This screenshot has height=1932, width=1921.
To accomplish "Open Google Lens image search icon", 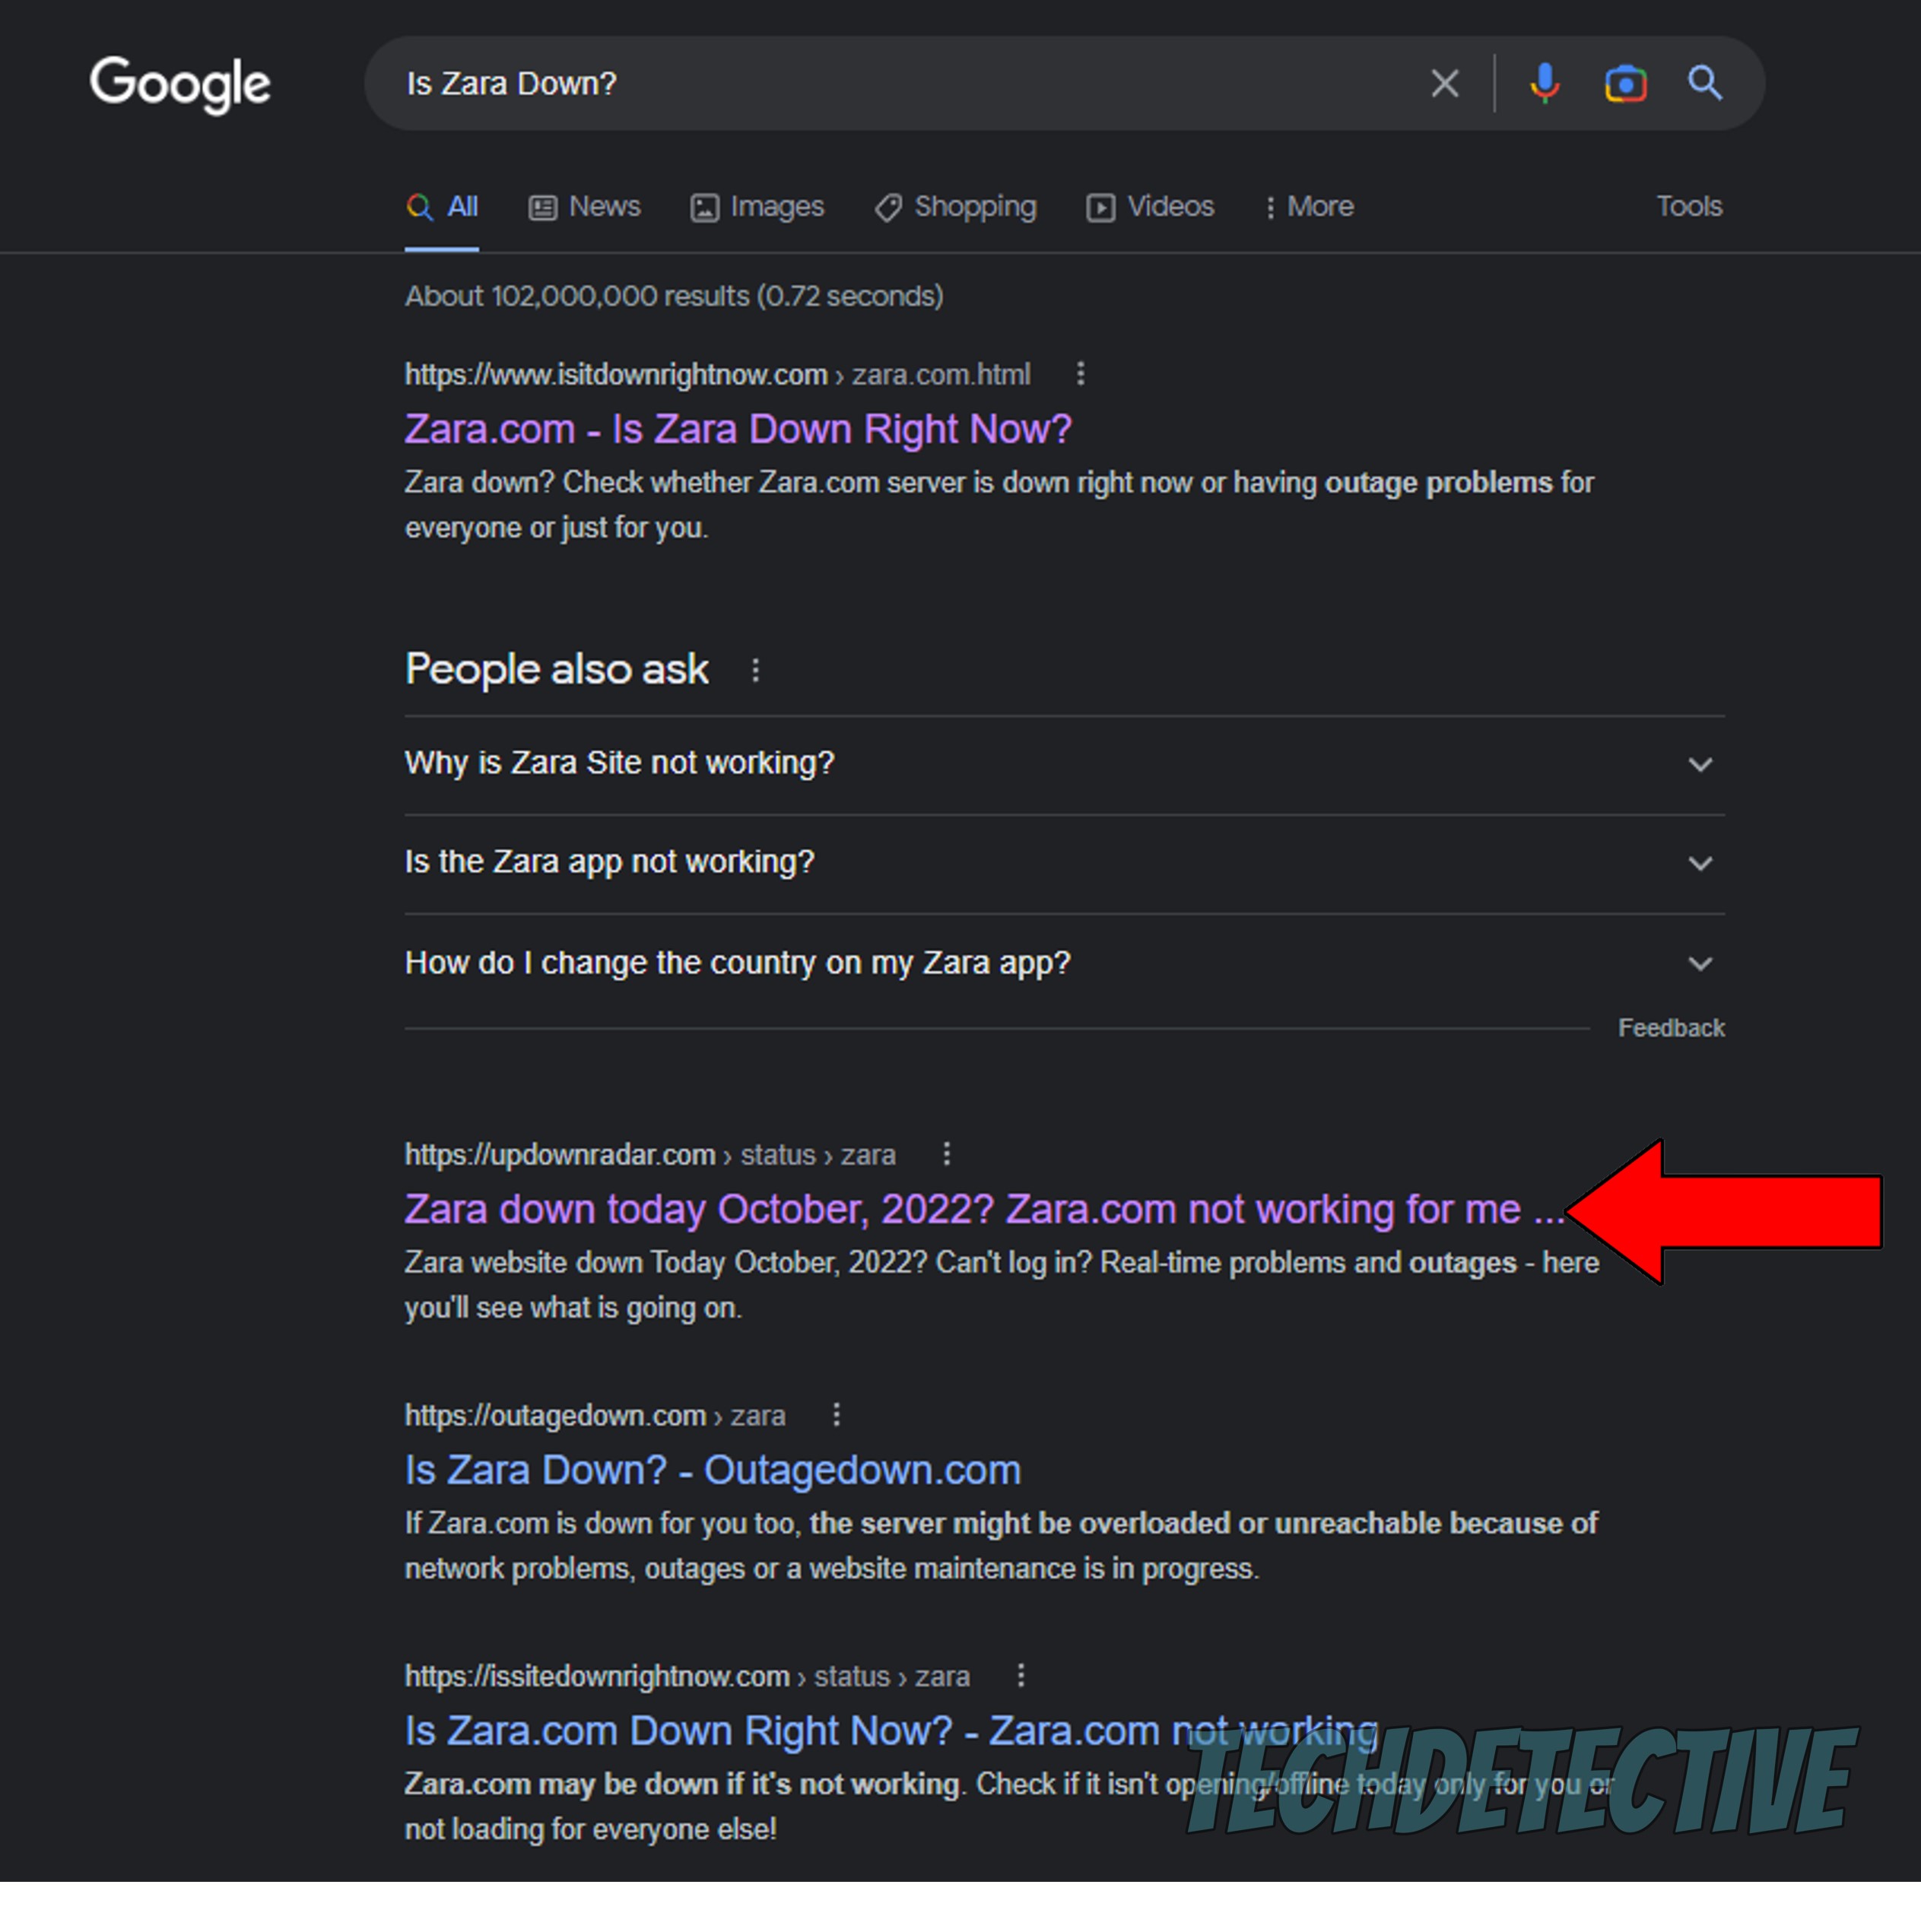I will point(1625,83).
